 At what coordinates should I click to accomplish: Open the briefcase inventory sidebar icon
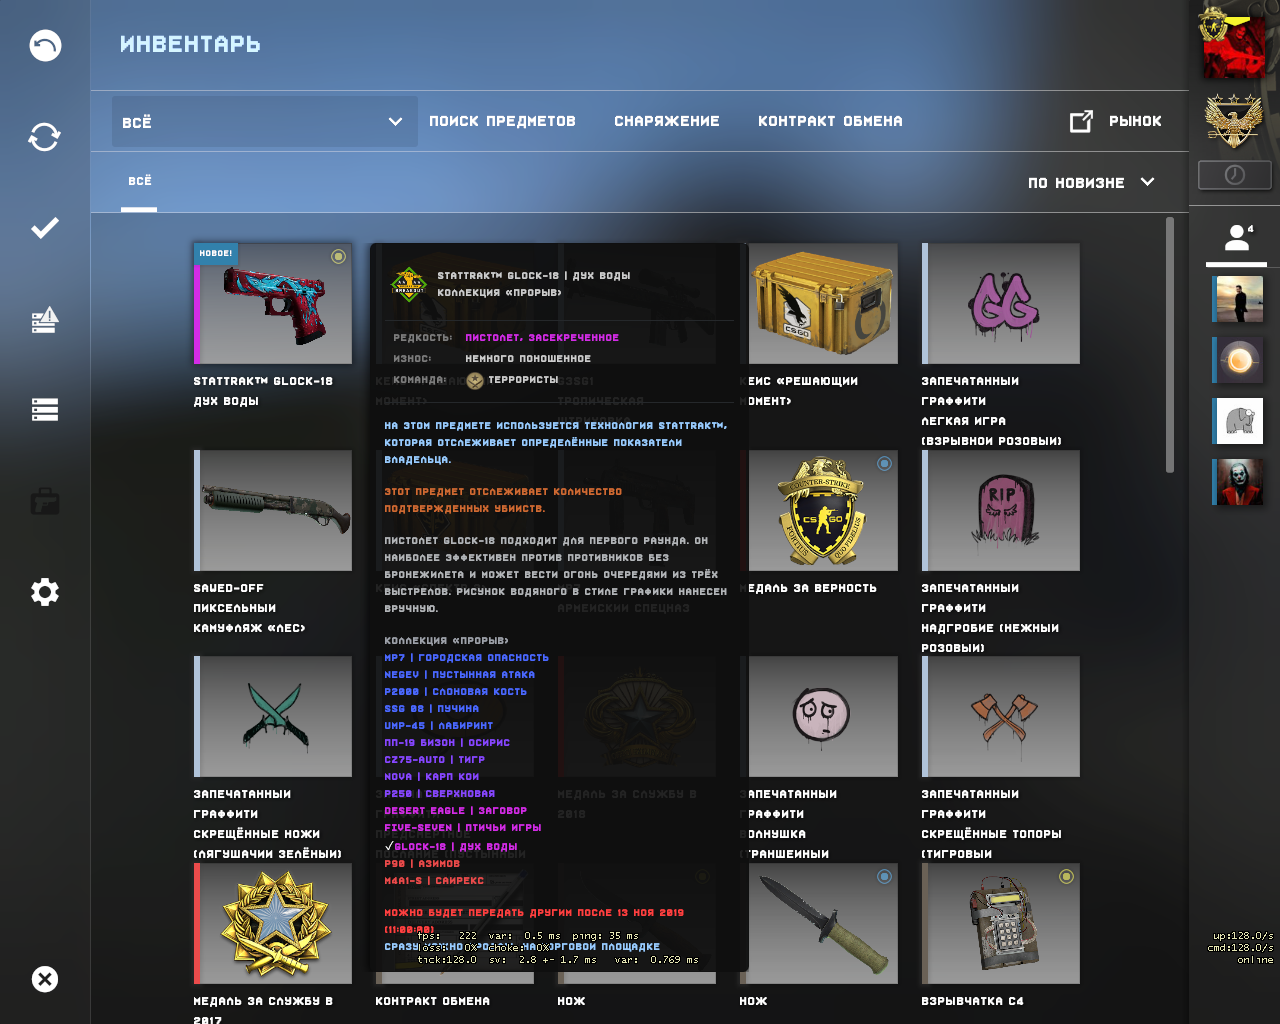point(45,501)
